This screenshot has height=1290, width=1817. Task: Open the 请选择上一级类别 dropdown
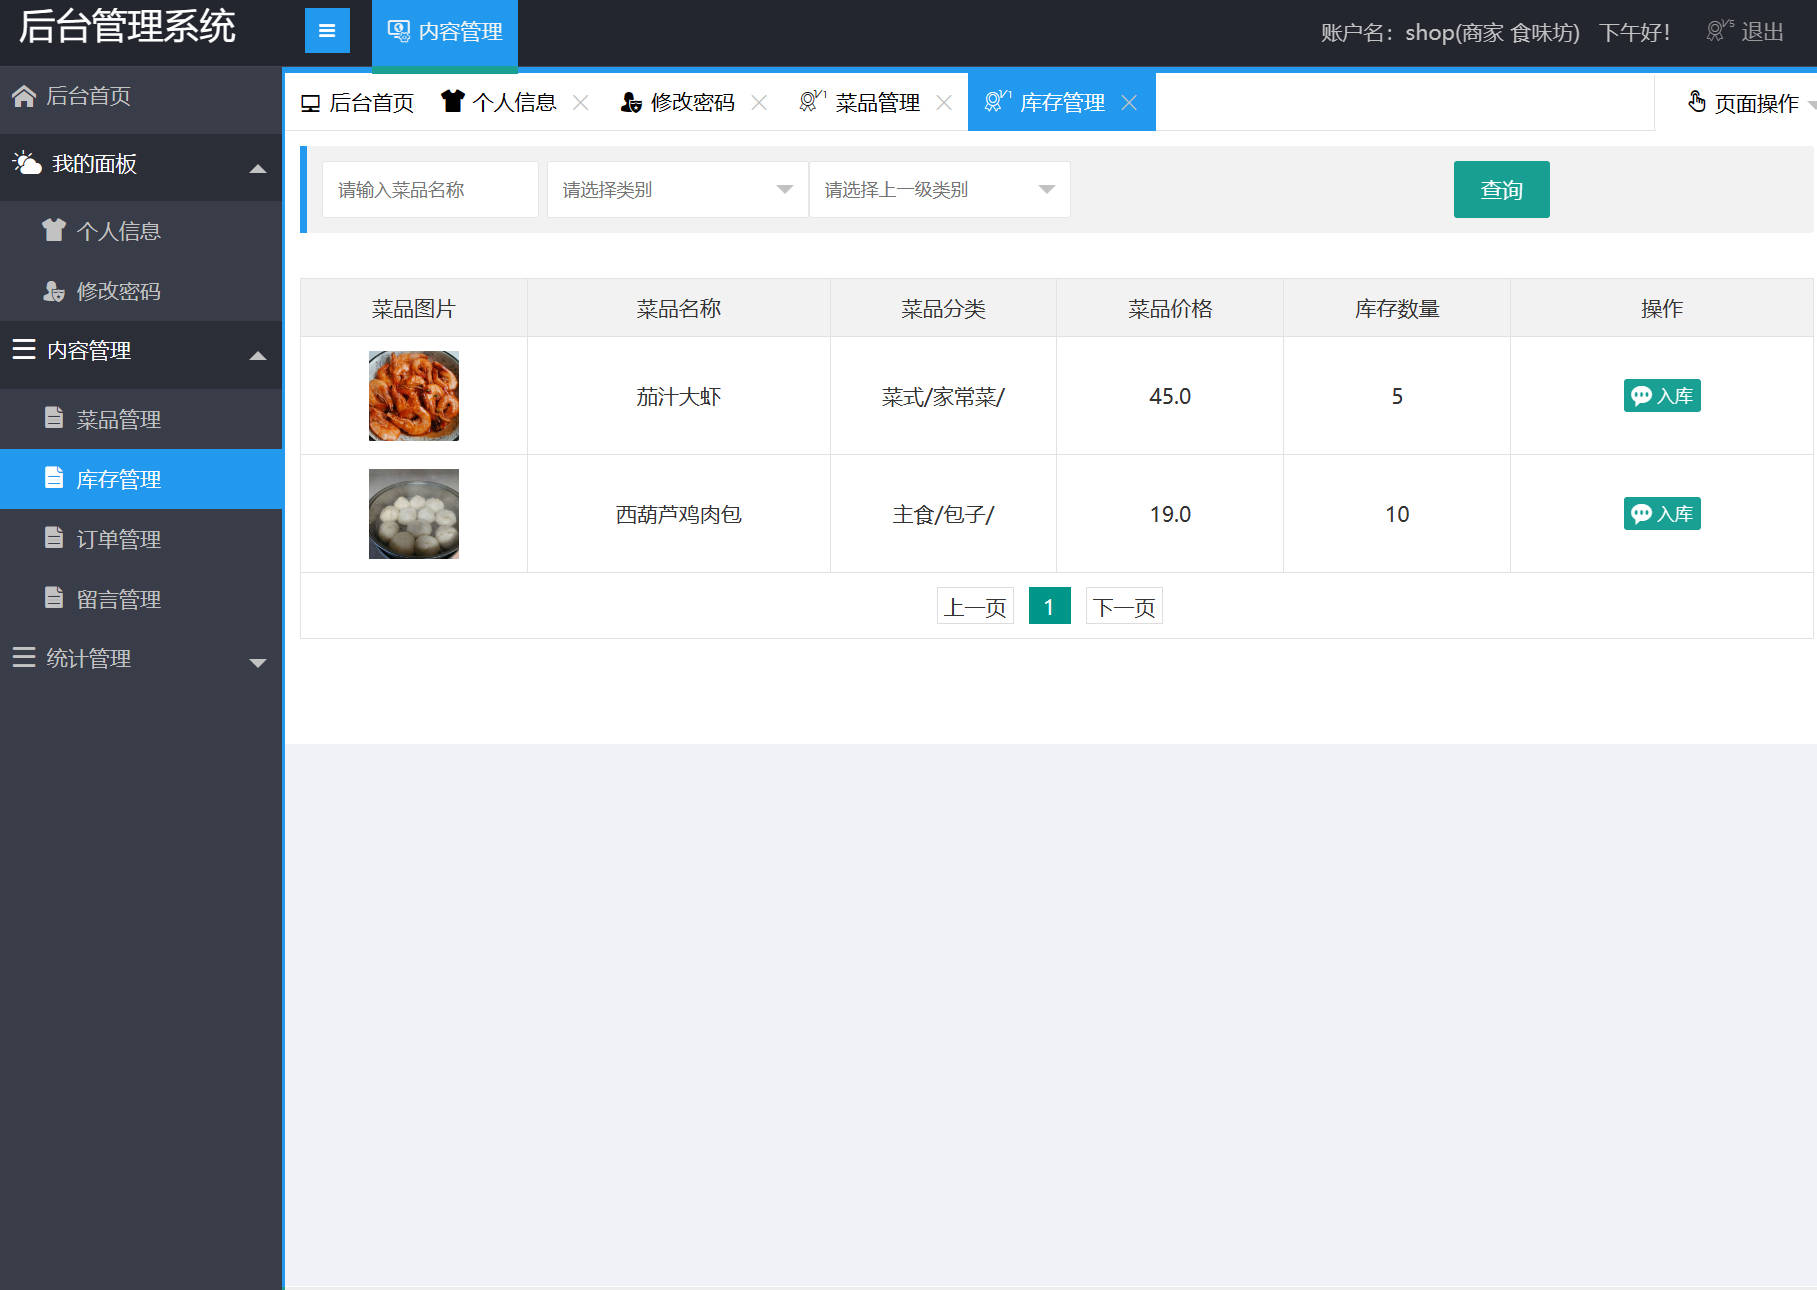(x=939, y=189)
